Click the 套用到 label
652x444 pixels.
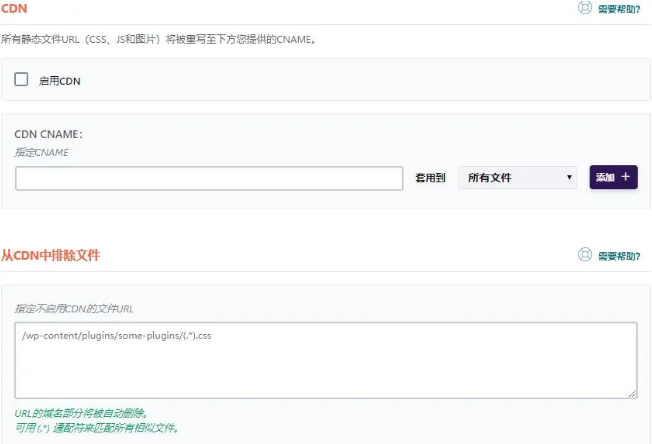[430, 178]
